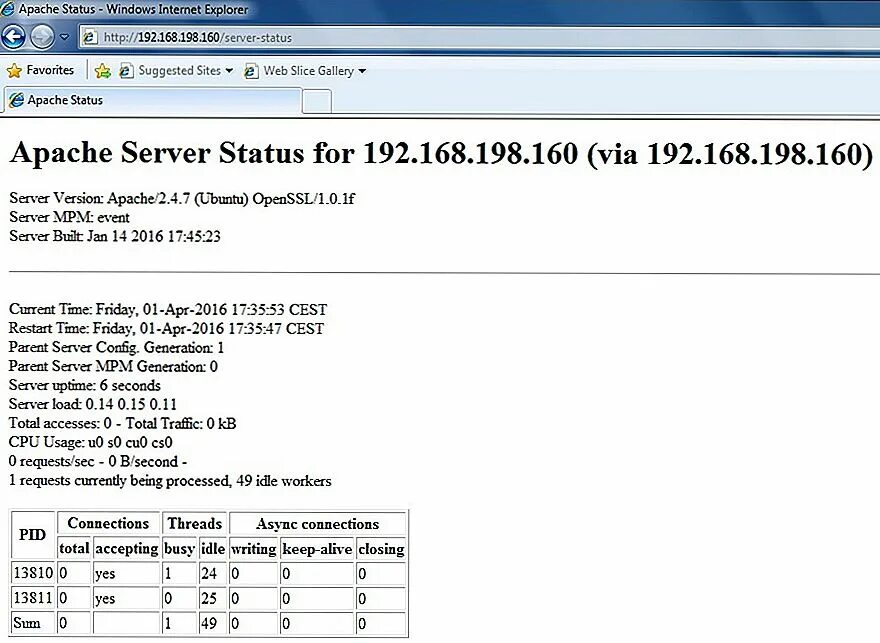
Task: Click the Internet Explorer icon in title bar
Action: coord(8,9)
